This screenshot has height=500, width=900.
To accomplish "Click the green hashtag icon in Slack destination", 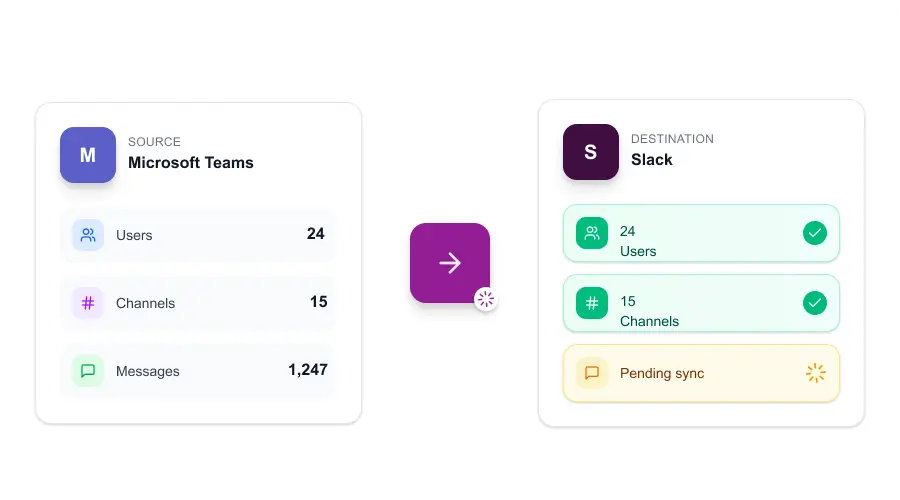I will coord(592,303).
